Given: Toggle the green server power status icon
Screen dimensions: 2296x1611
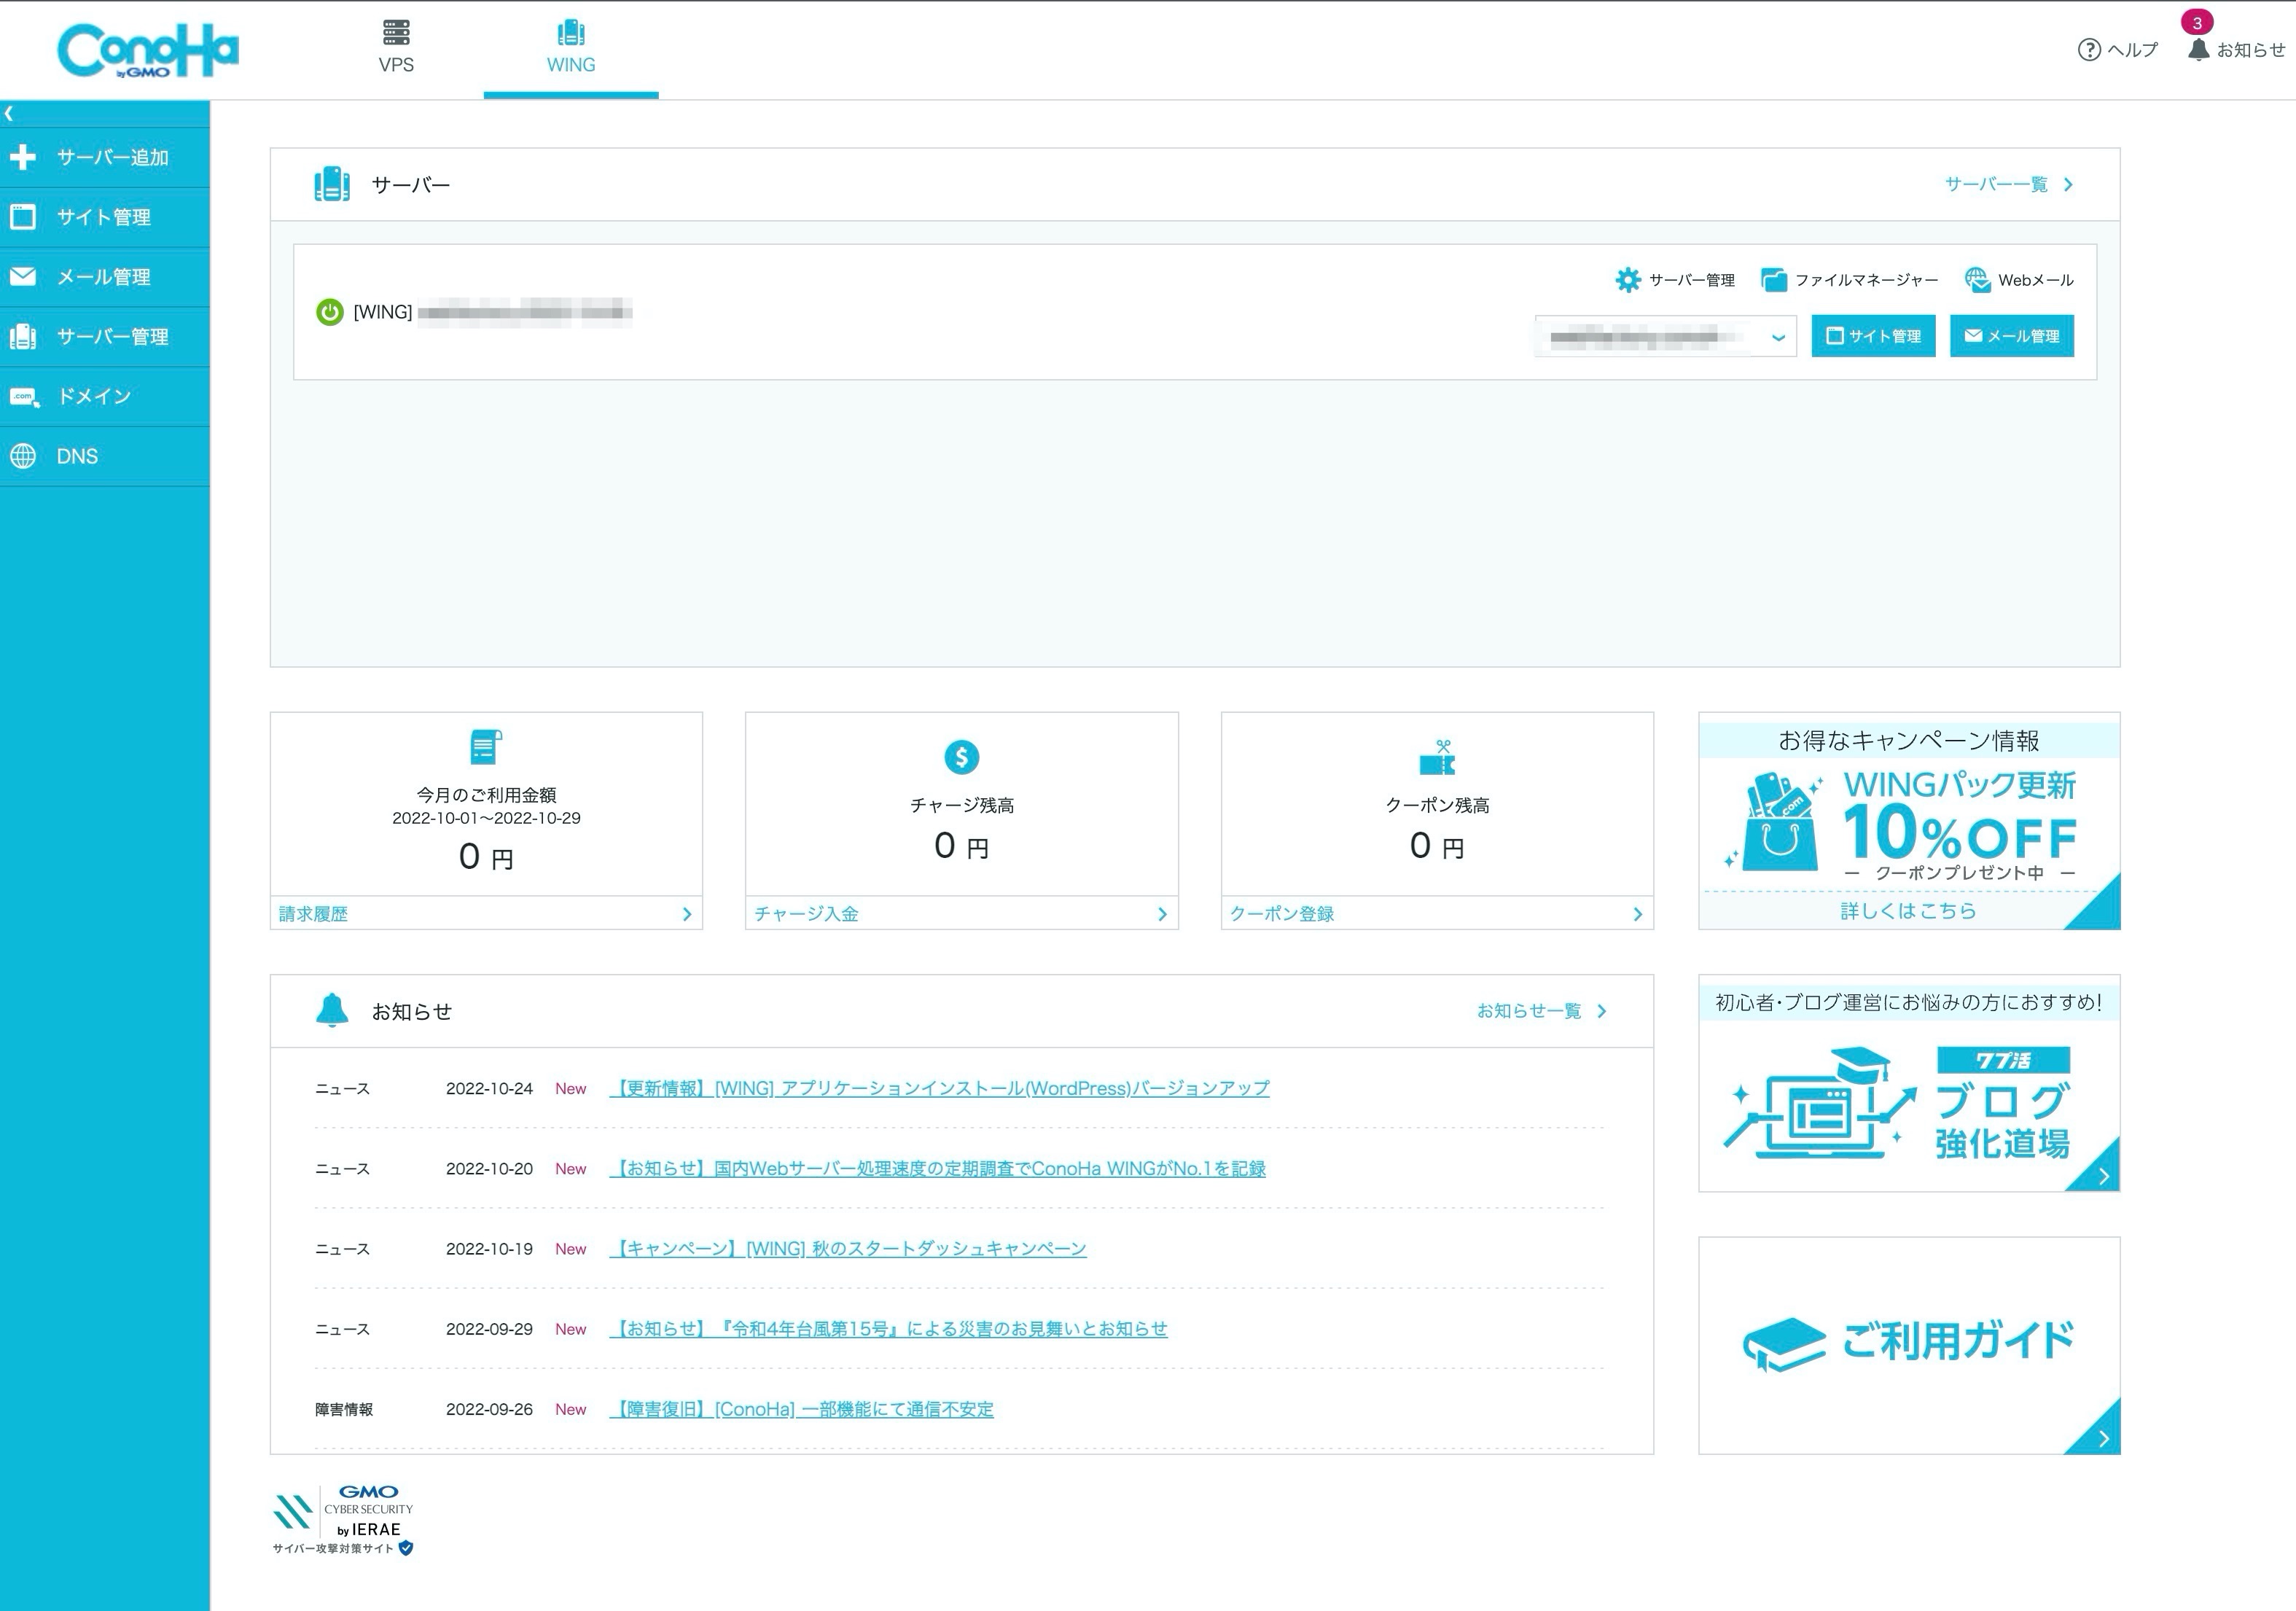Looking at the screenshot, I should 330,312.
